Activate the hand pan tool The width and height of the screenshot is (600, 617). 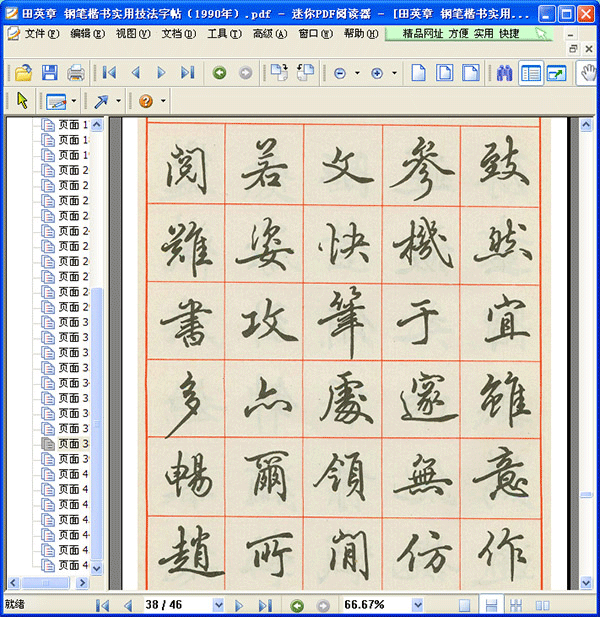tap(588, 73)
